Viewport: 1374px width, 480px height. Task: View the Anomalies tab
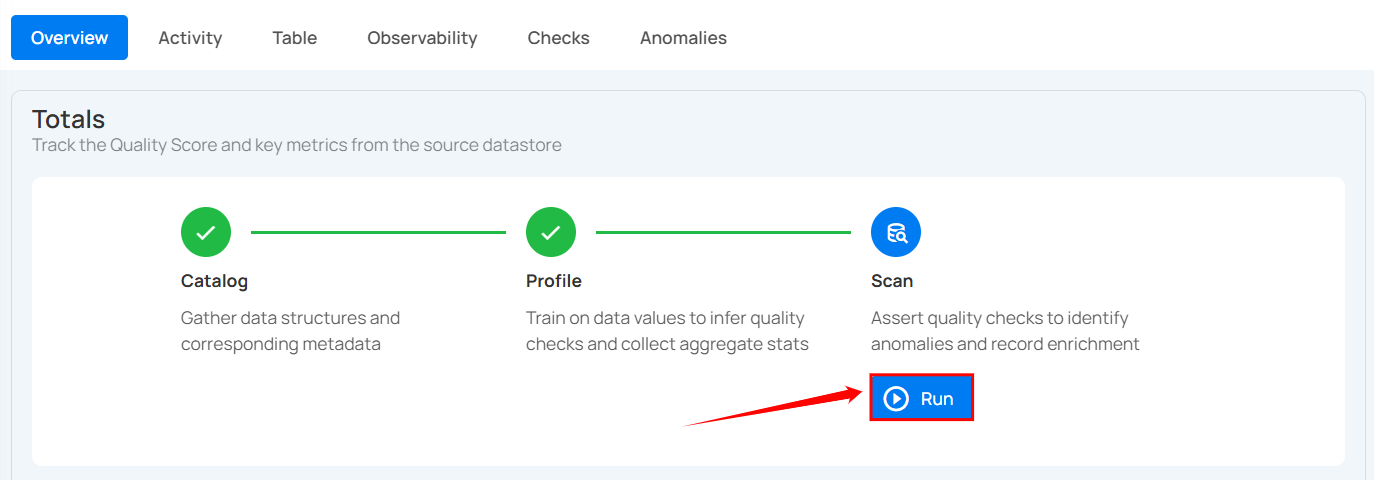683,38
